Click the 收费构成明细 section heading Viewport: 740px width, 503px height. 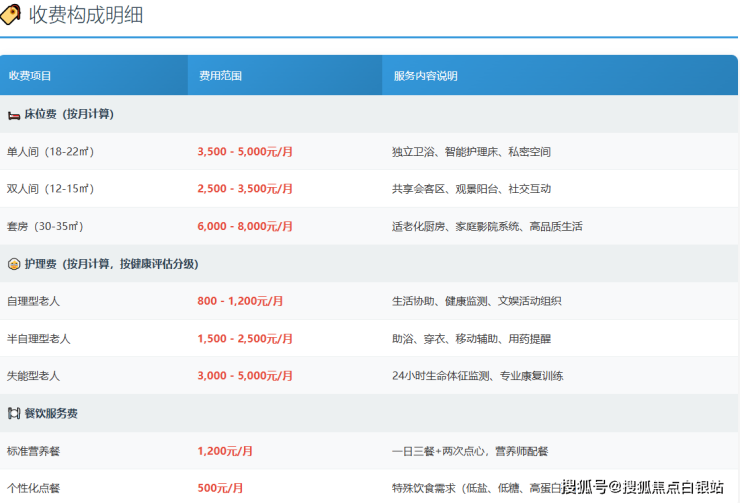click(86, 15)
